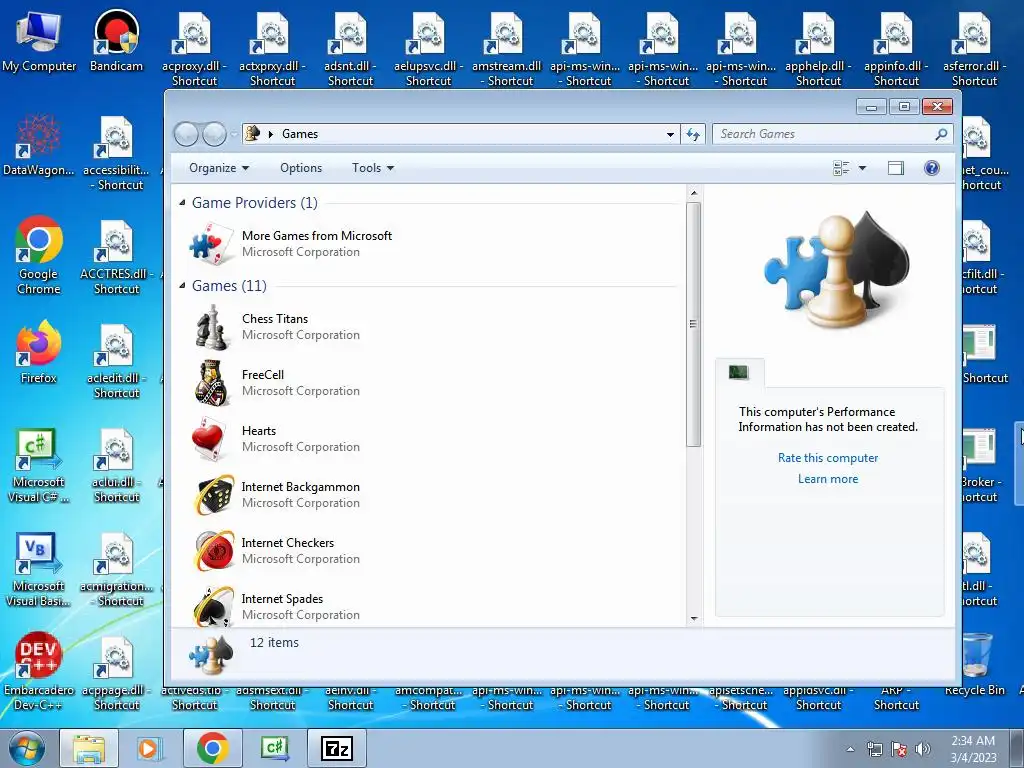Image resolution: width=1024 pixels, height=768 pixels.
Task: Select the Internet Spades icon
Action: (214, 606)
